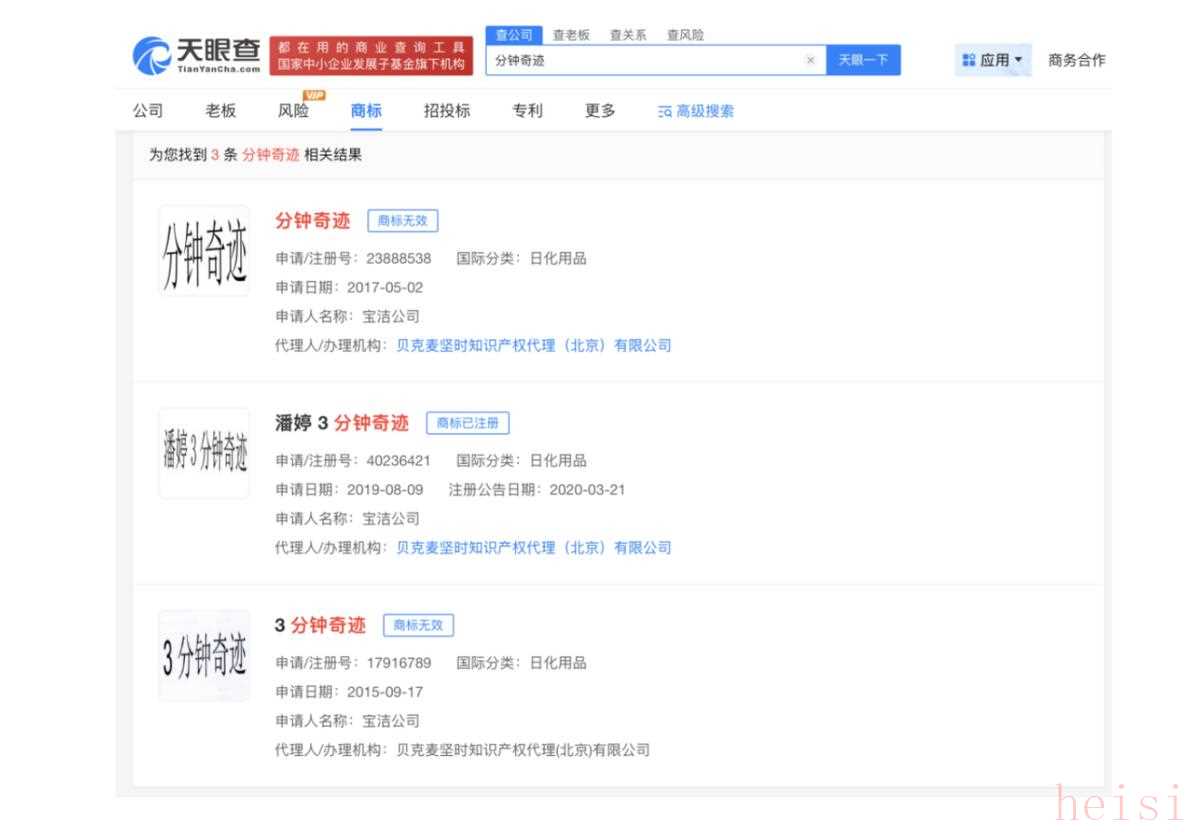Screen dimensions: 1200x833
Task: Switch to the 招投标 results tab
Action: pos(447,111)
